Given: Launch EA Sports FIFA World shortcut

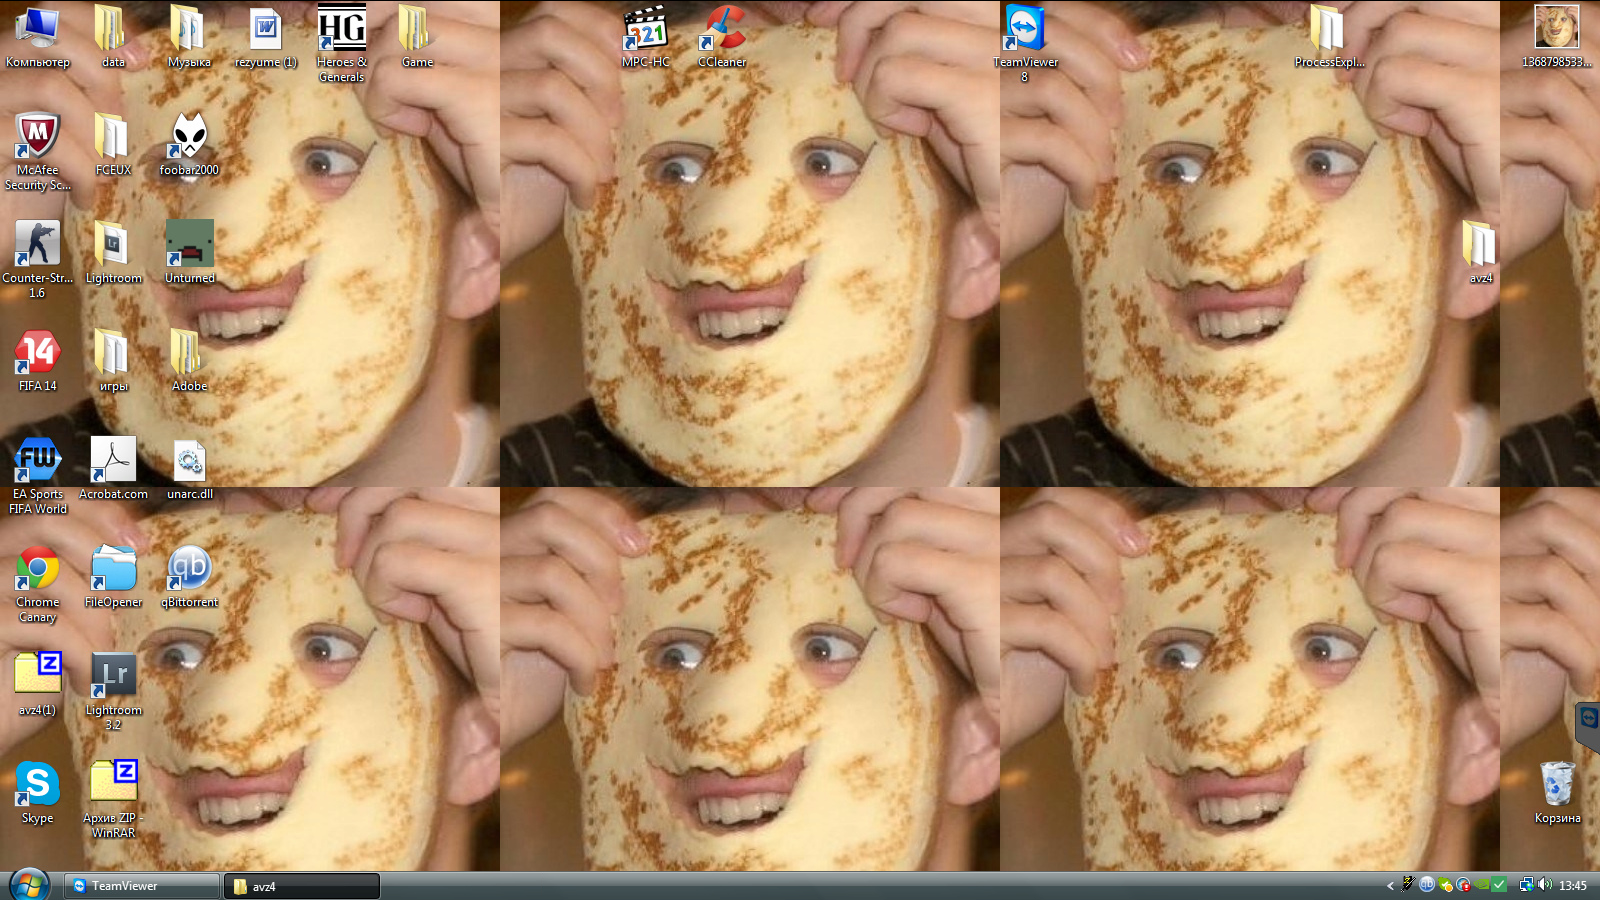Looking at the screenshot, I should coord(38,476).
